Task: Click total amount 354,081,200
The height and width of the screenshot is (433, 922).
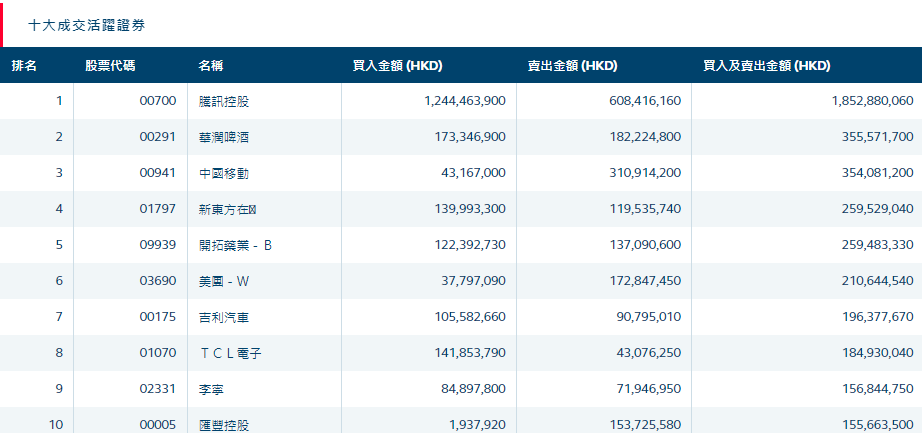Action: [877, 173]
